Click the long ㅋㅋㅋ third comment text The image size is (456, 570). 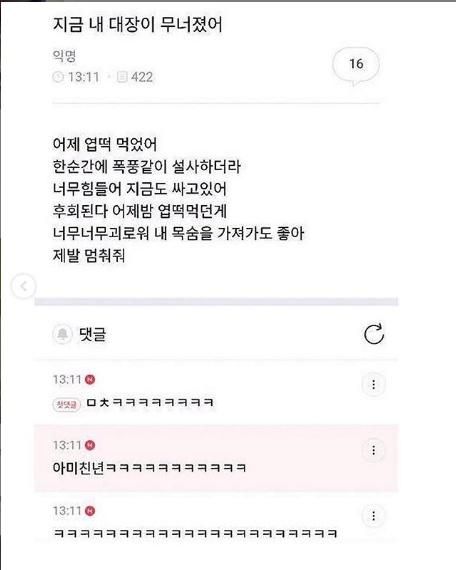(195, 533)
